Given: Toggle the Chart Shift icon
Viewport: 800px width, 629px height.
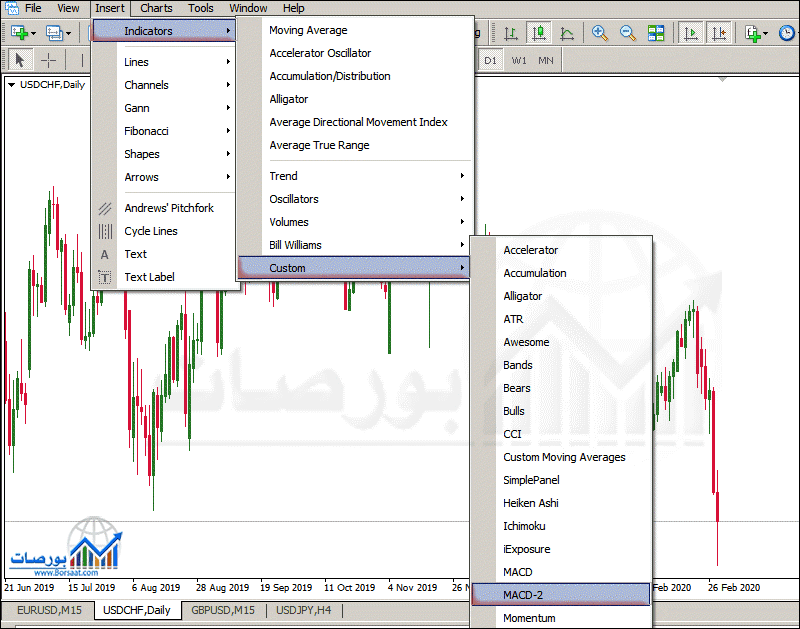Looking at the screenshot, I should point(719,33).
